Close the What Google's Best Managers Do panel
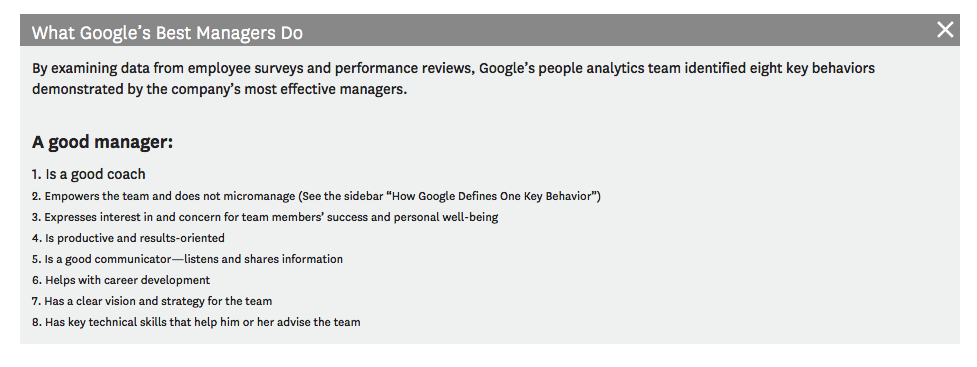977x367 pixels. [x=945, y=29]
